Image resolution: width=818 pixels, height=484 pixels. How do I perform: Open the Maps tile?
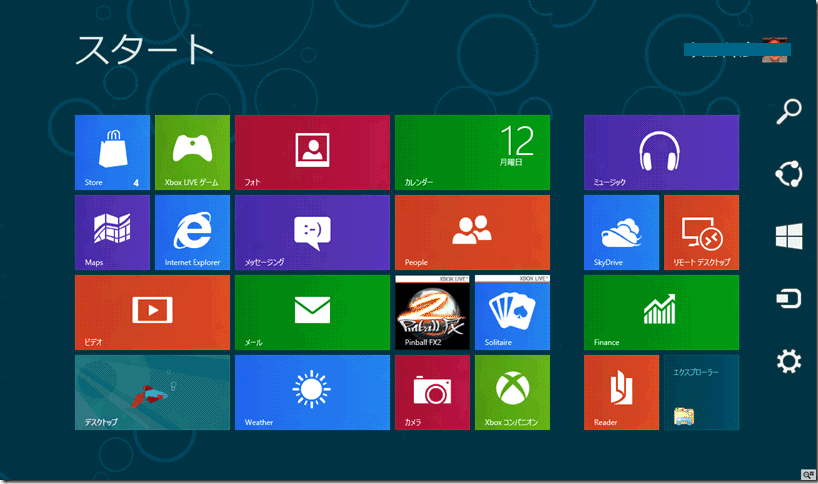[112, 233]
